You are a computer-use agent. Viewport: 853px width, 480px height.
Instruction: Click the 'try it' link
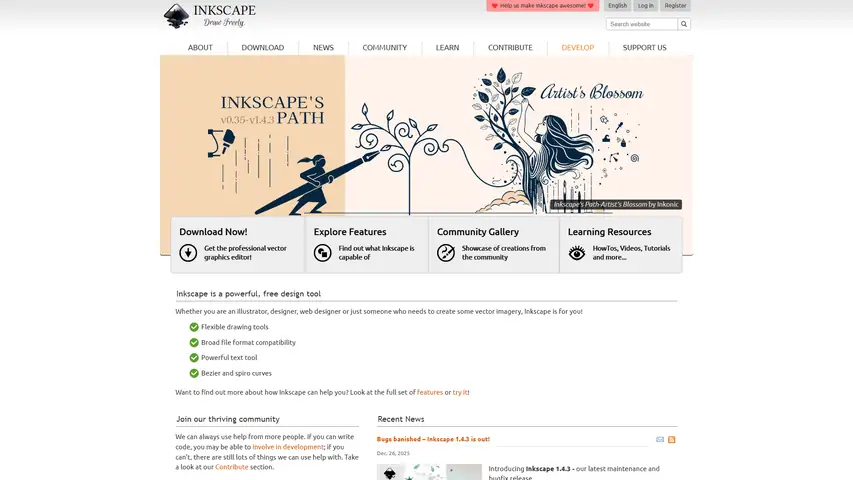460,392
